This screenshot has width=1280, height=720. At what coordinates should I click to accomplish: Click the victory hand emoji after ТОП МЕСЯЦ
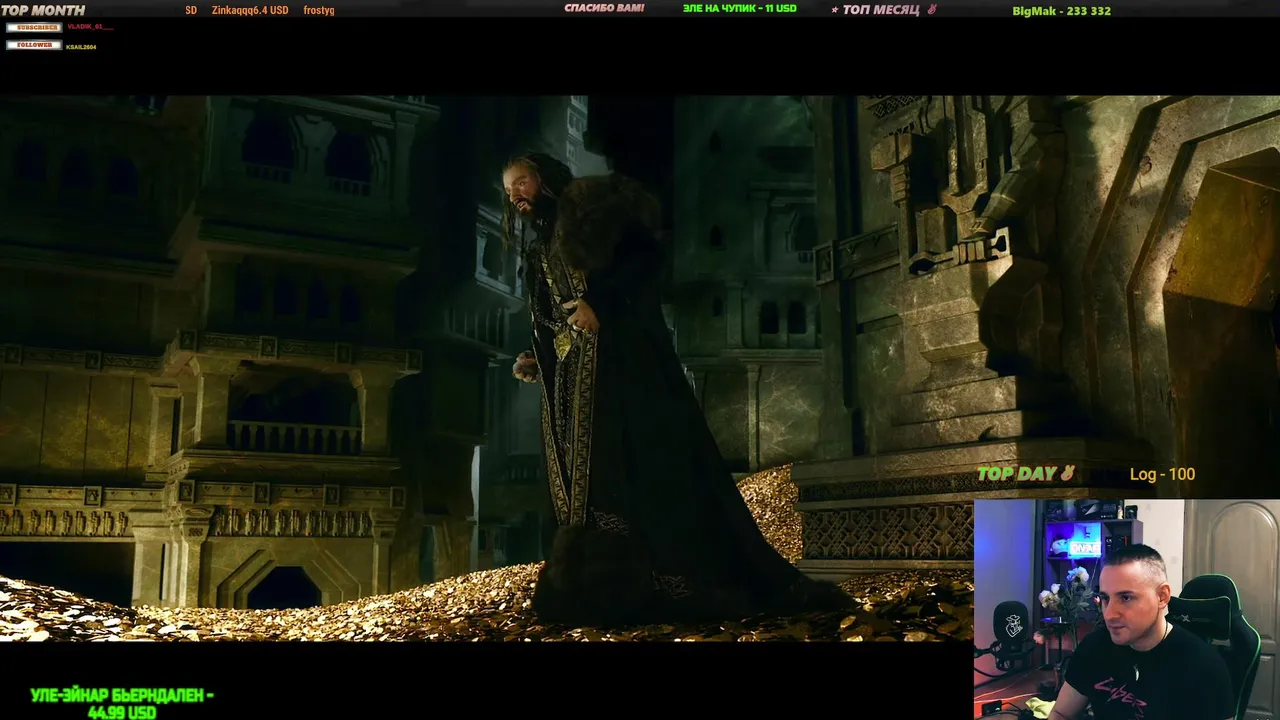[931, 10]
